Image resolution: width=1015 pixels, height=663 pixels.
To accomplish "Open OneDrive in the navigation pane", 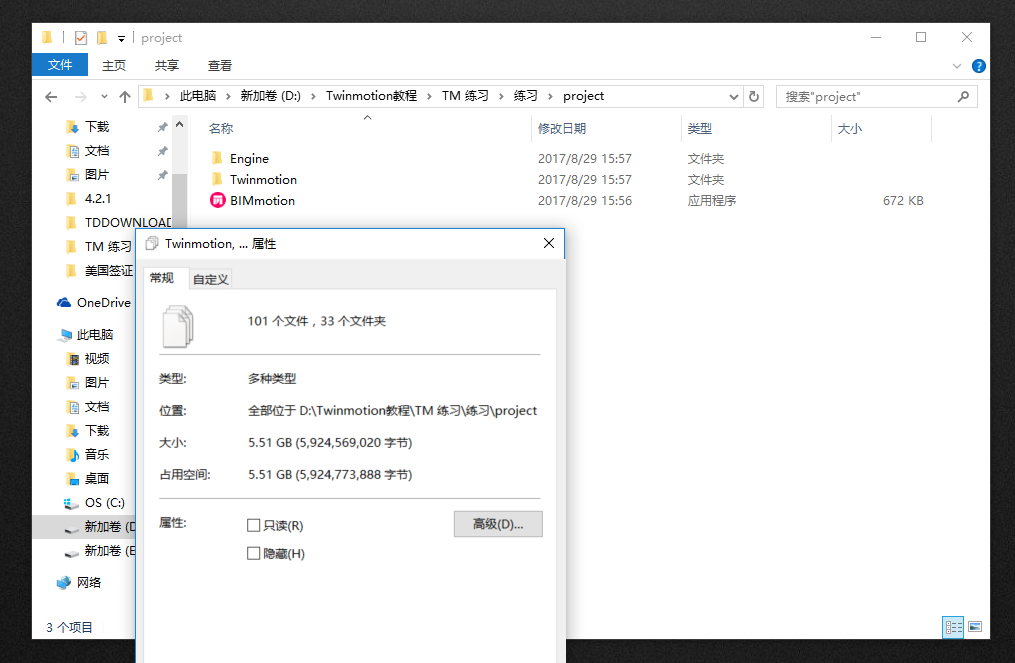I will click(x=94, y=302).
